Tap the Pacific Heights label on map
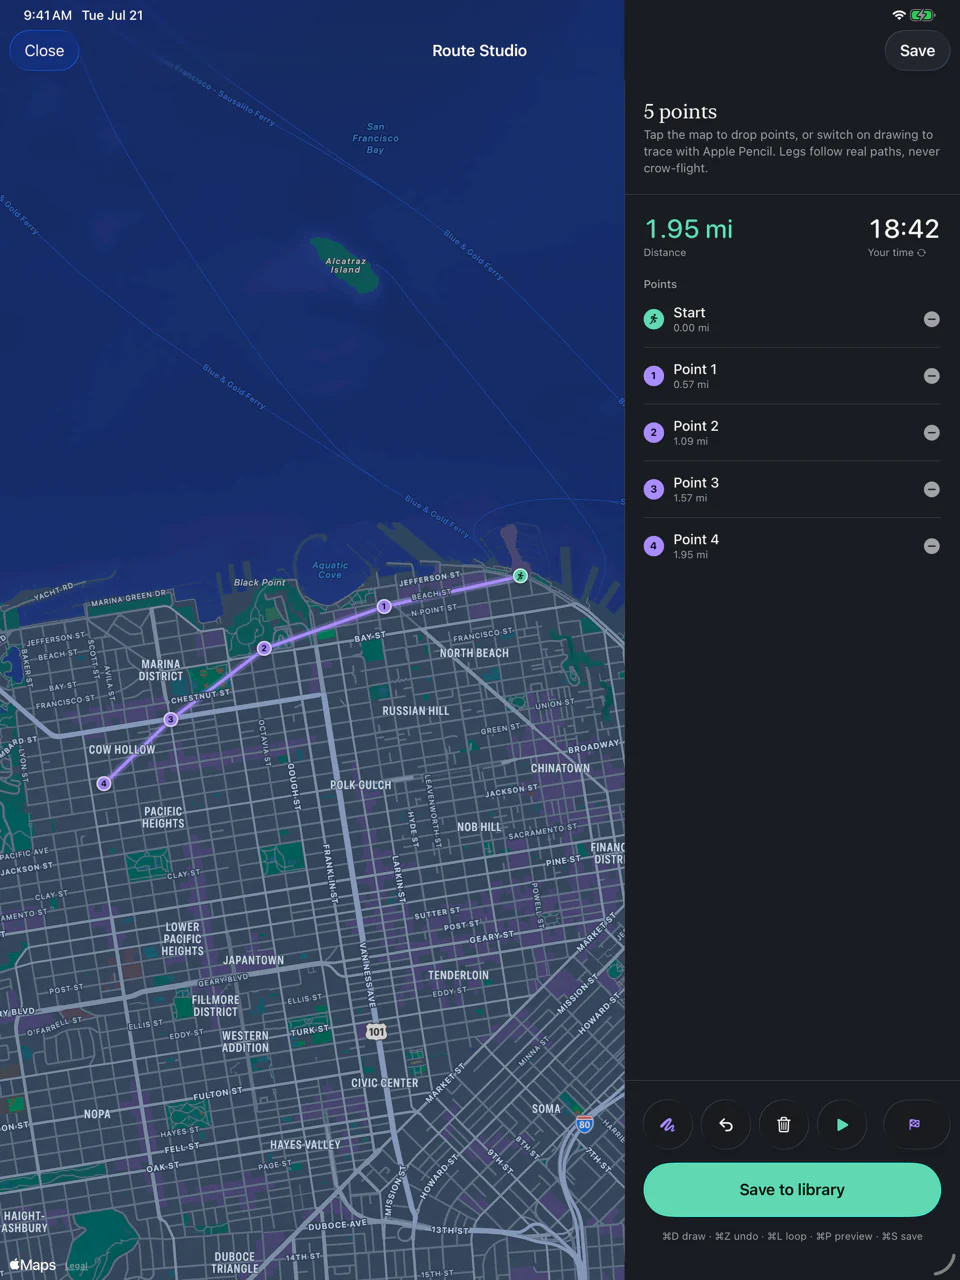 (163, 818)
